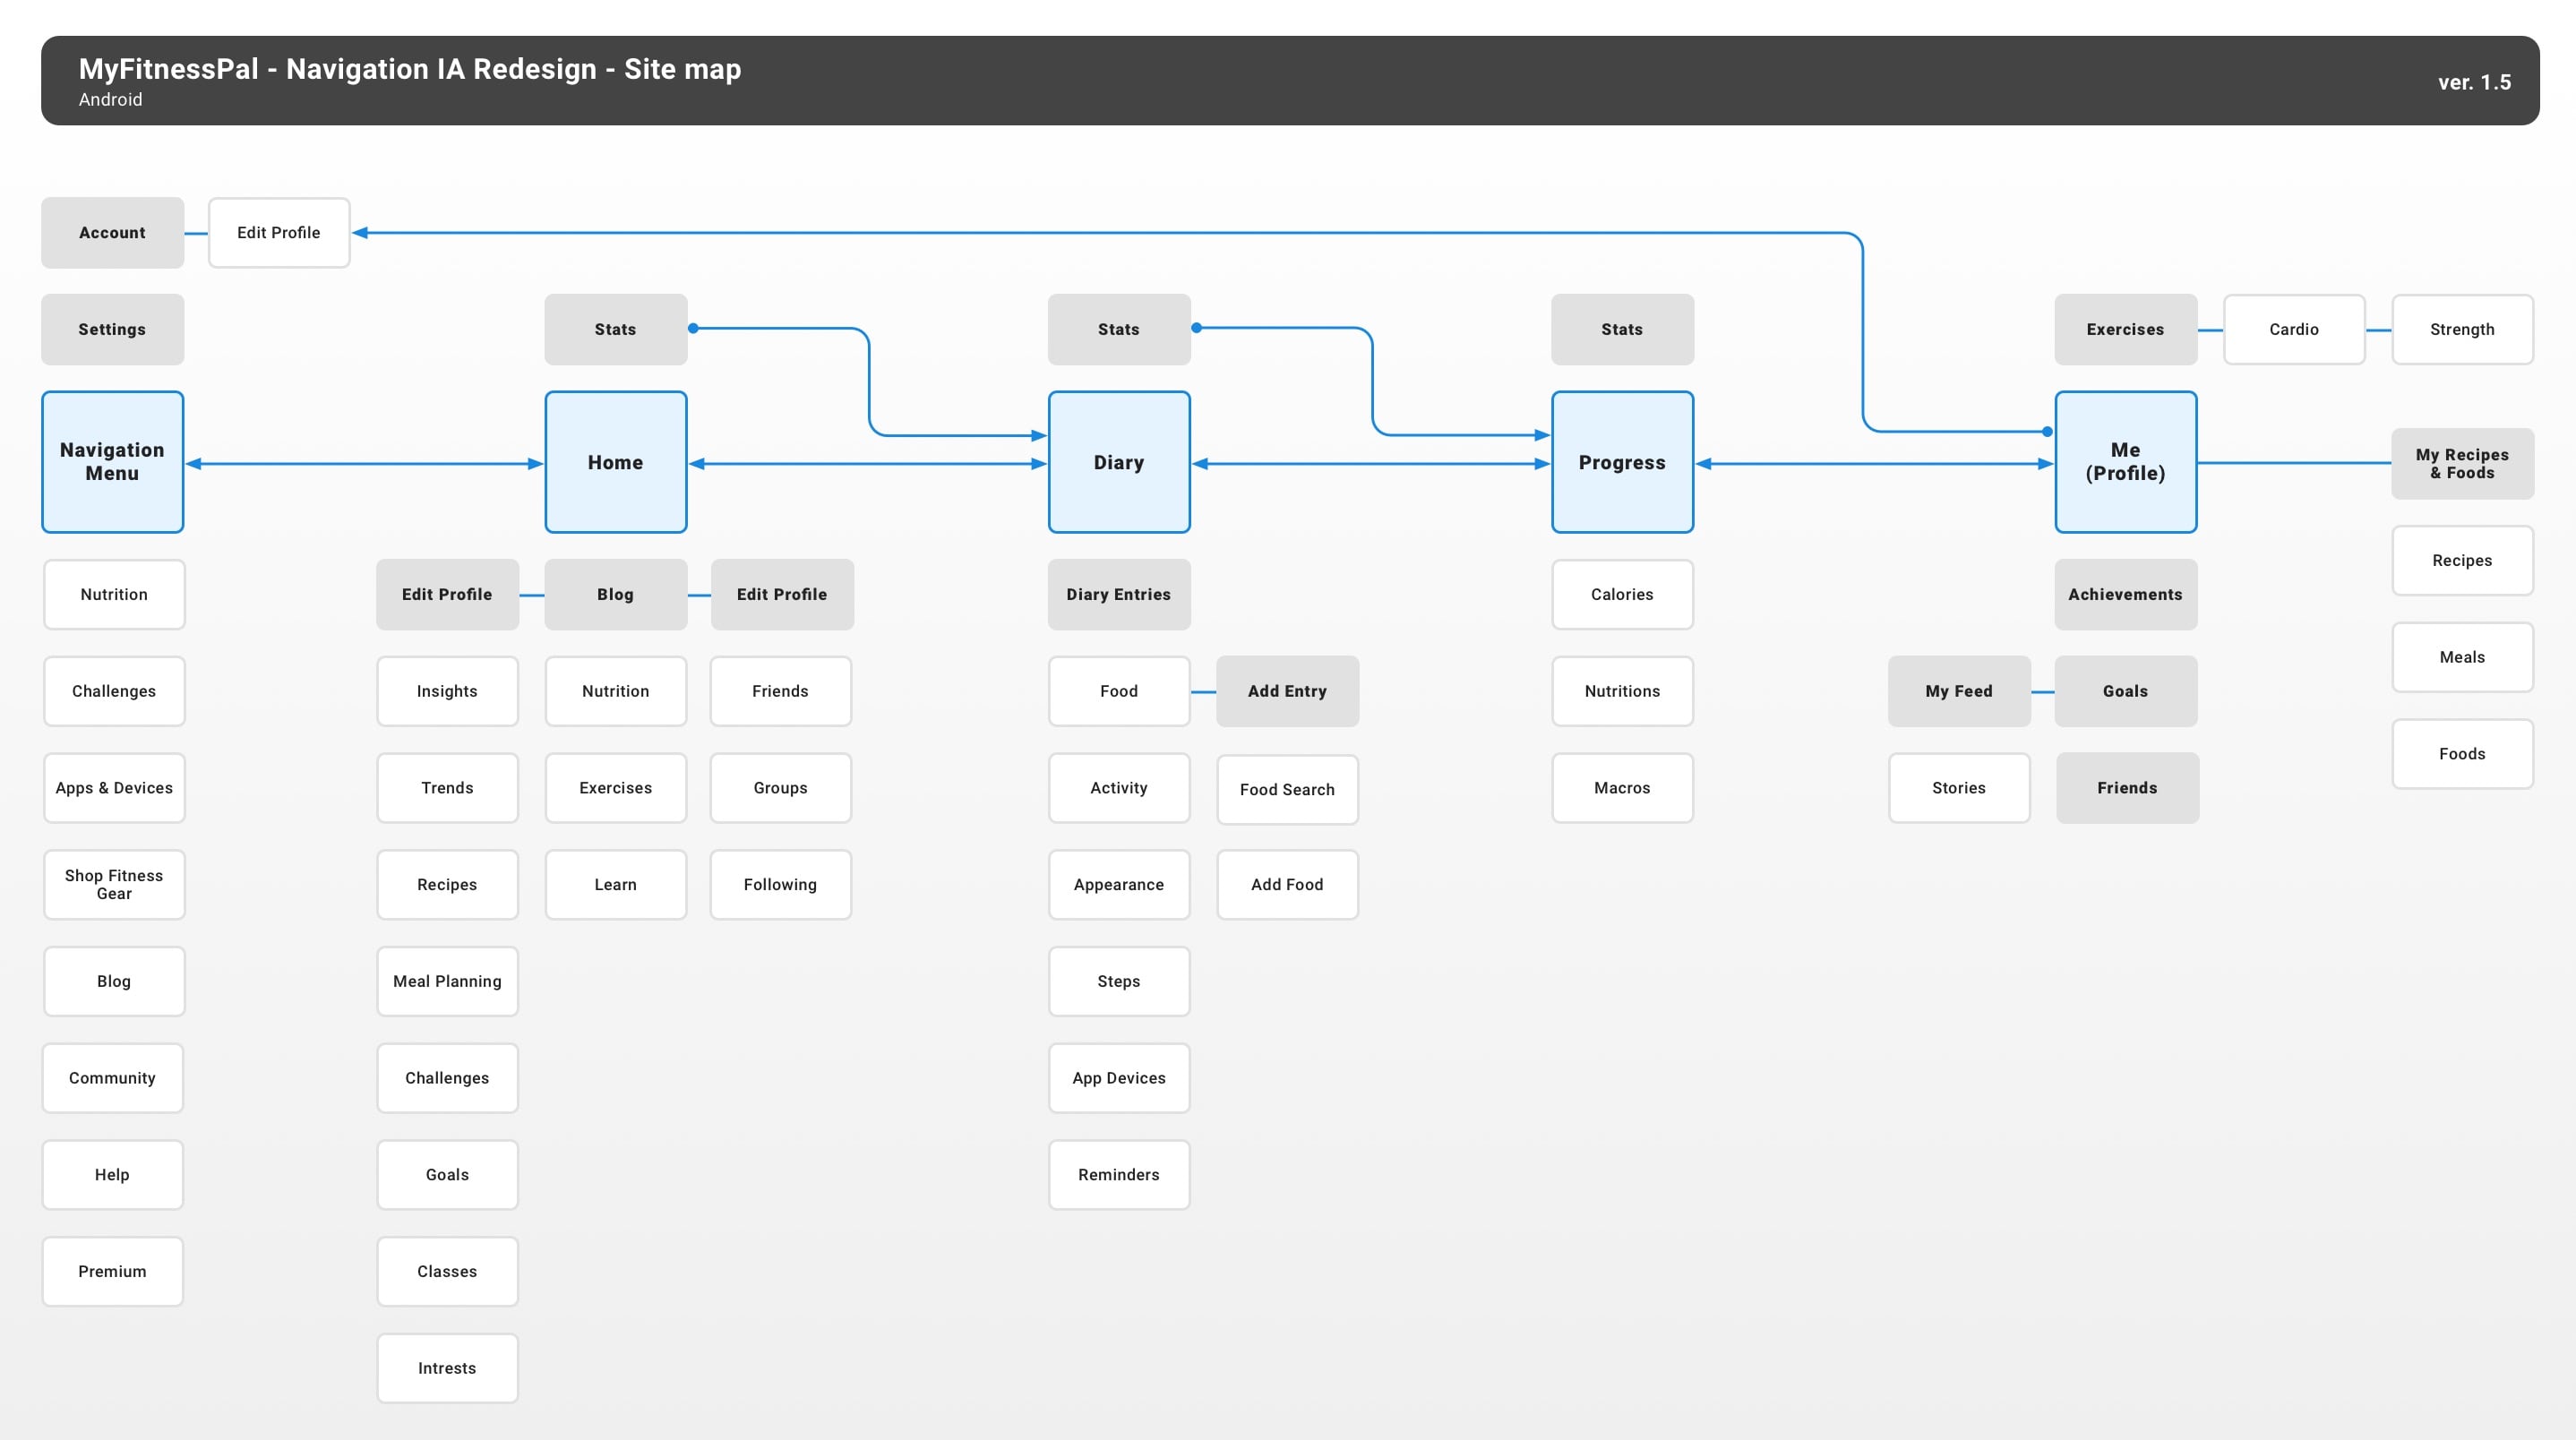Click the gray Exercises box beside Cardio
Viewport: 2576px width, 1440px height.
[2125, 329]
